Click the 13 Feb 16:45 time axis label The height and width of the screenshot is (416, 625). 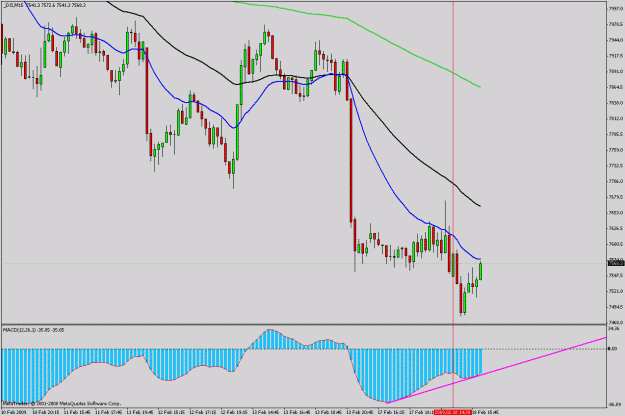coord(298,412)
